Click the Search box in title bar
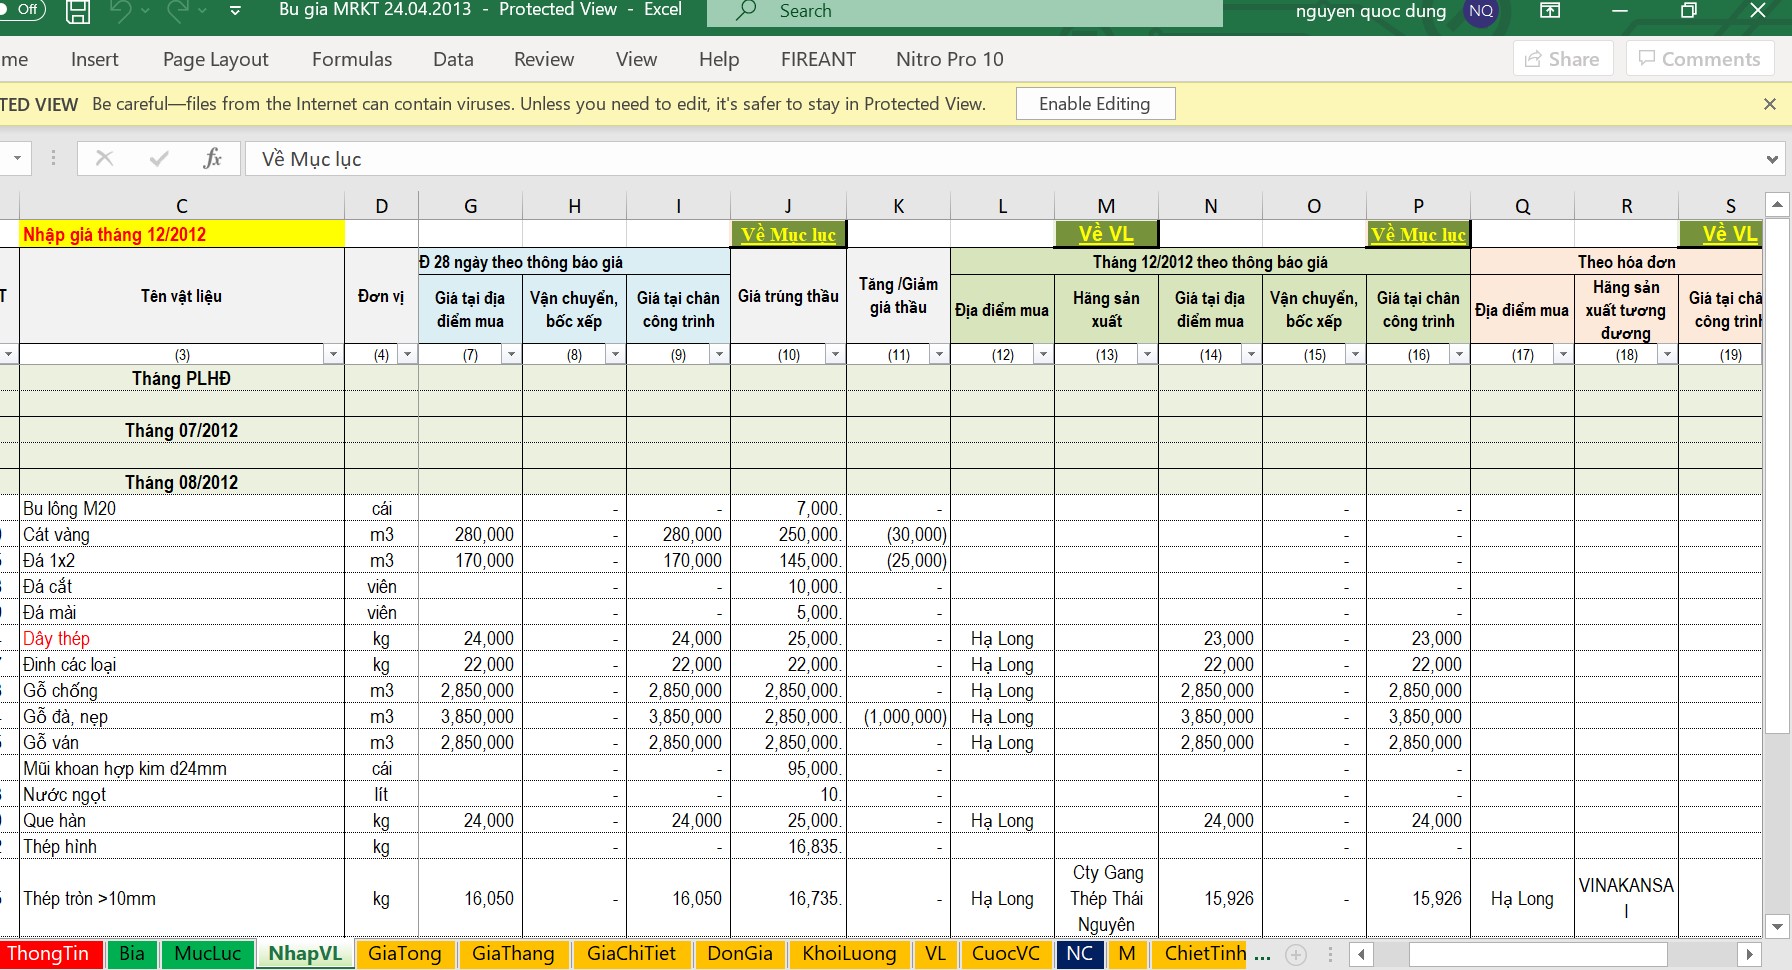 pyautogui.click(x=964, y=11)
